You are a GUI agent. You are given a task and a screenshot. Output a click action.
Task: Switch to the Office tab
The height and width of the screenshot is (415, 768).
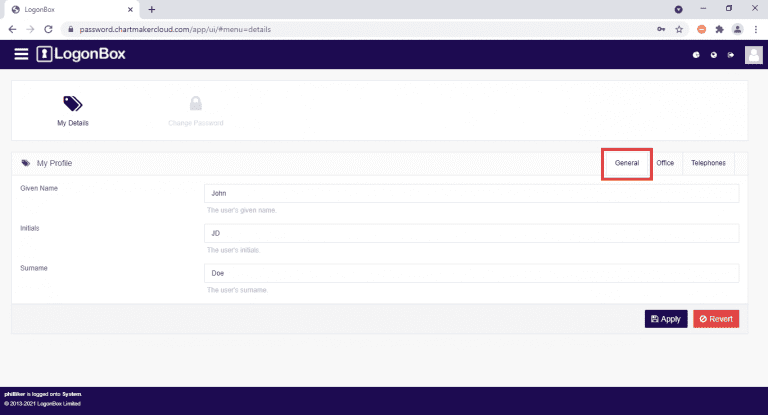(665, 163)
